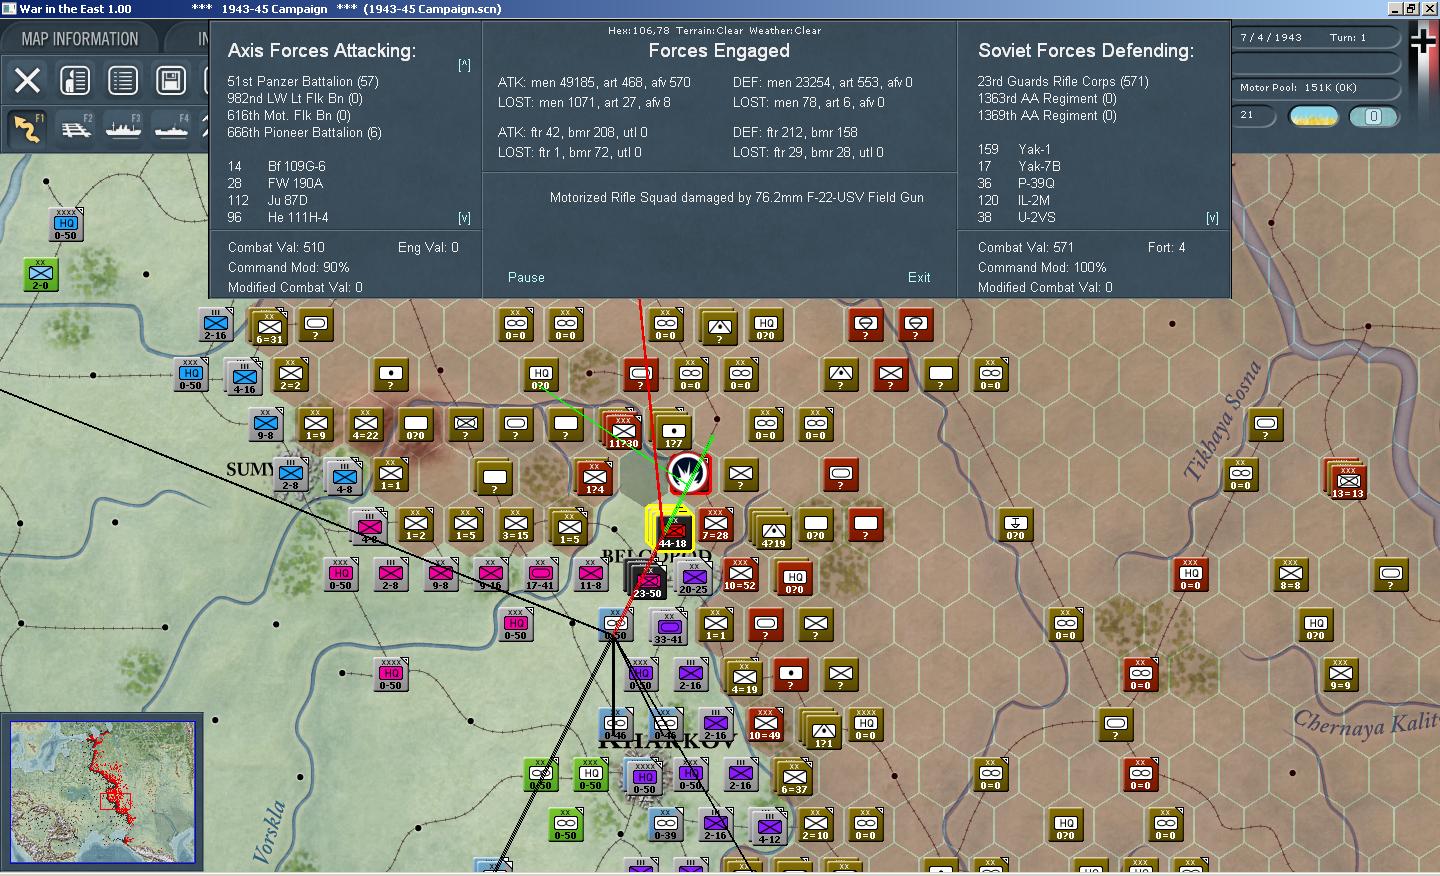Select the 20-25 purple unit counter
This screenshot has height=876, width=1440.
click(x=694, y=578)
